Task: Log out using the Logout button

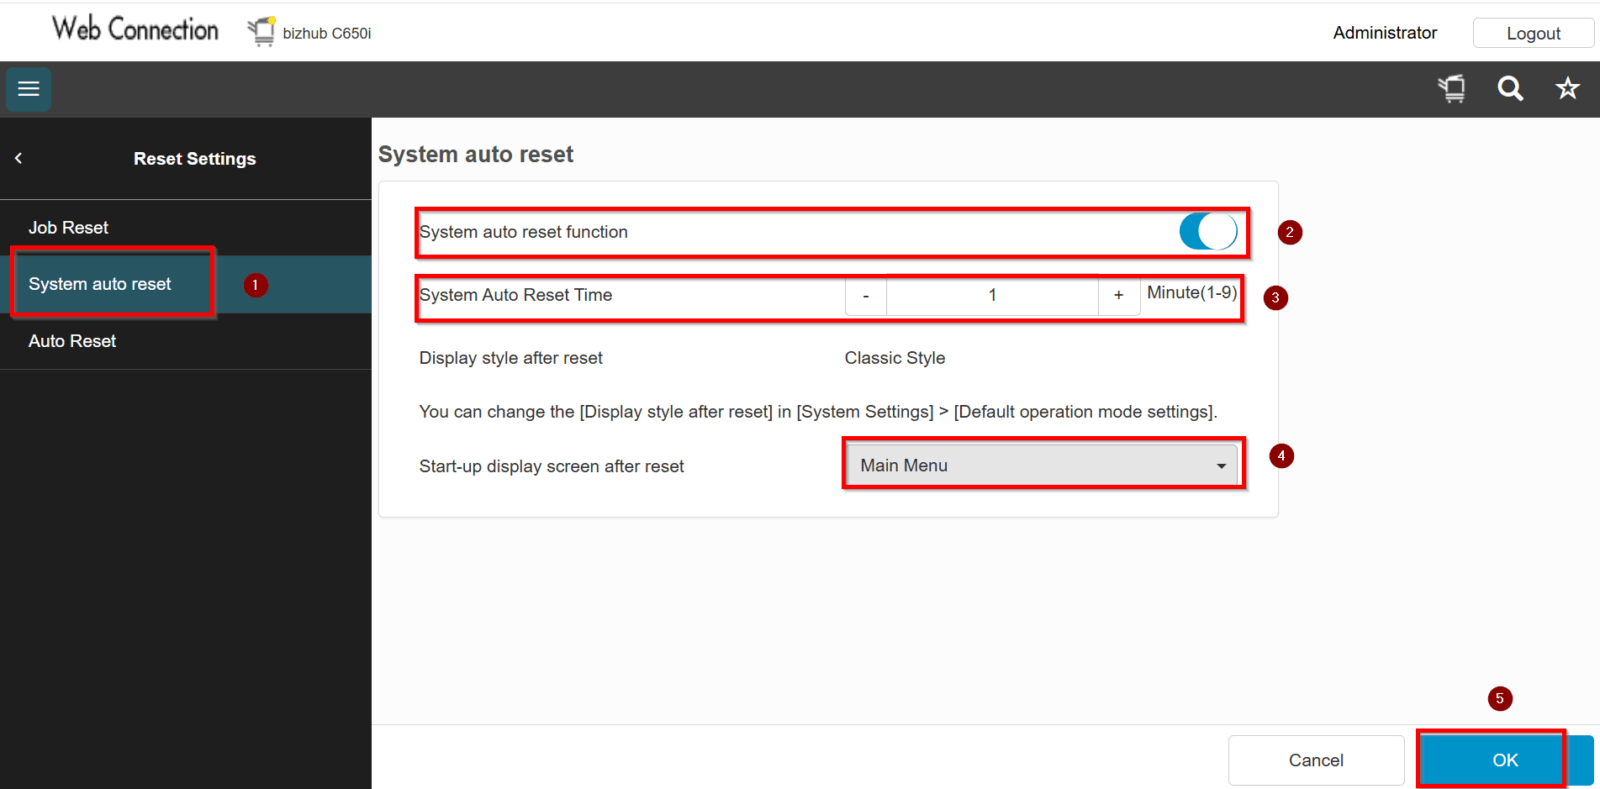Action: (1532, 33)
